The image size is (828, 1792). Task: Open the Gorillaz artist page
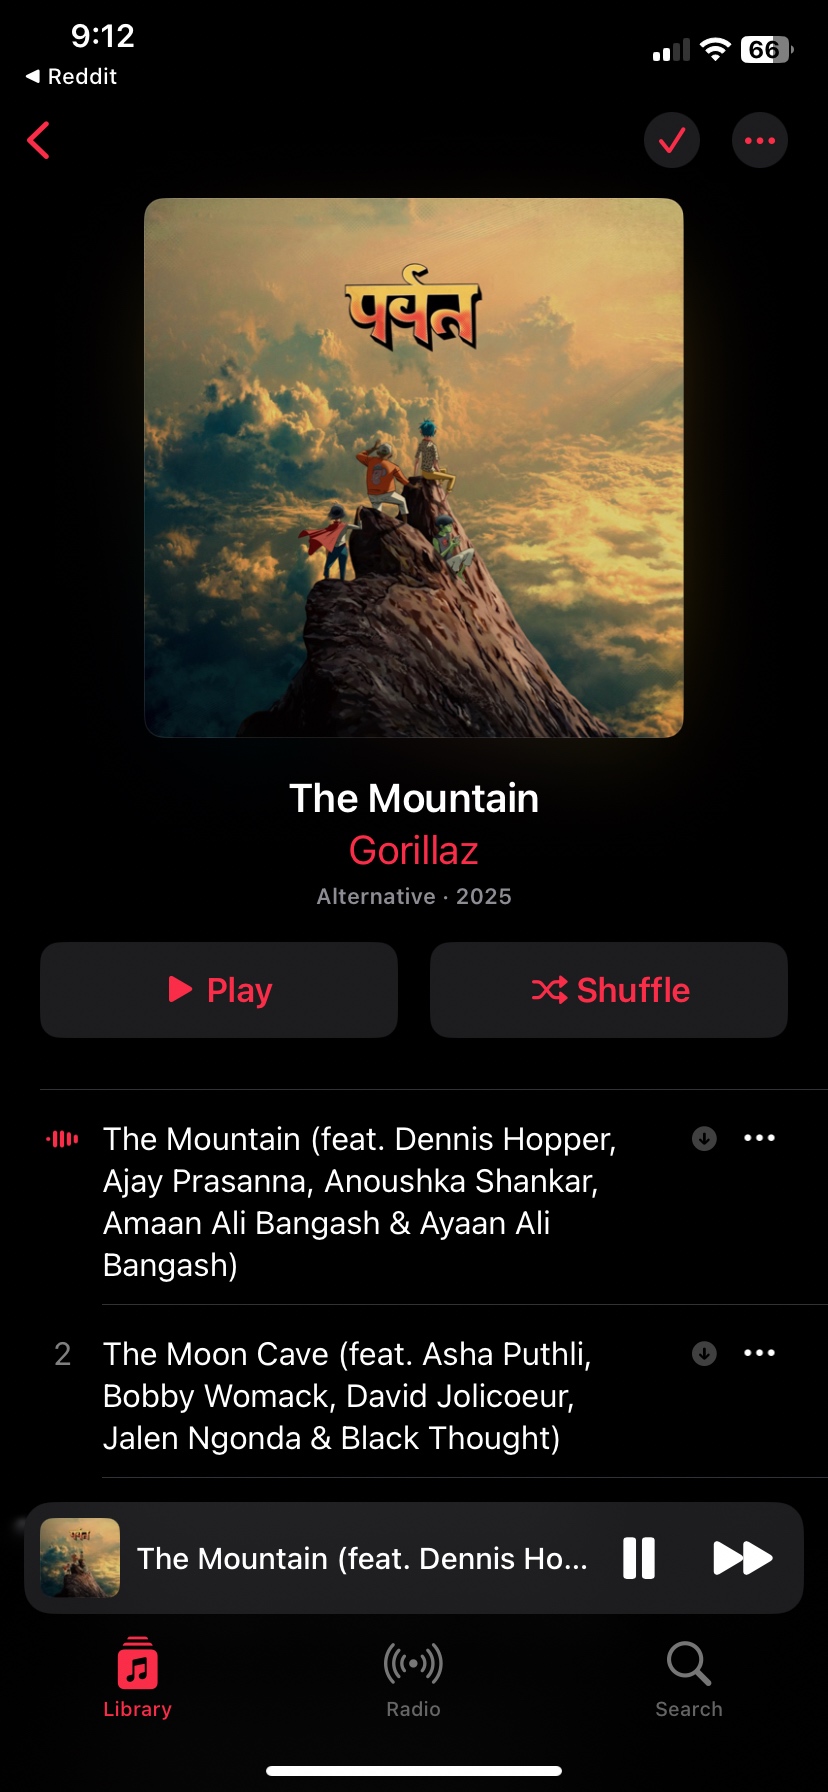[414, 851]
